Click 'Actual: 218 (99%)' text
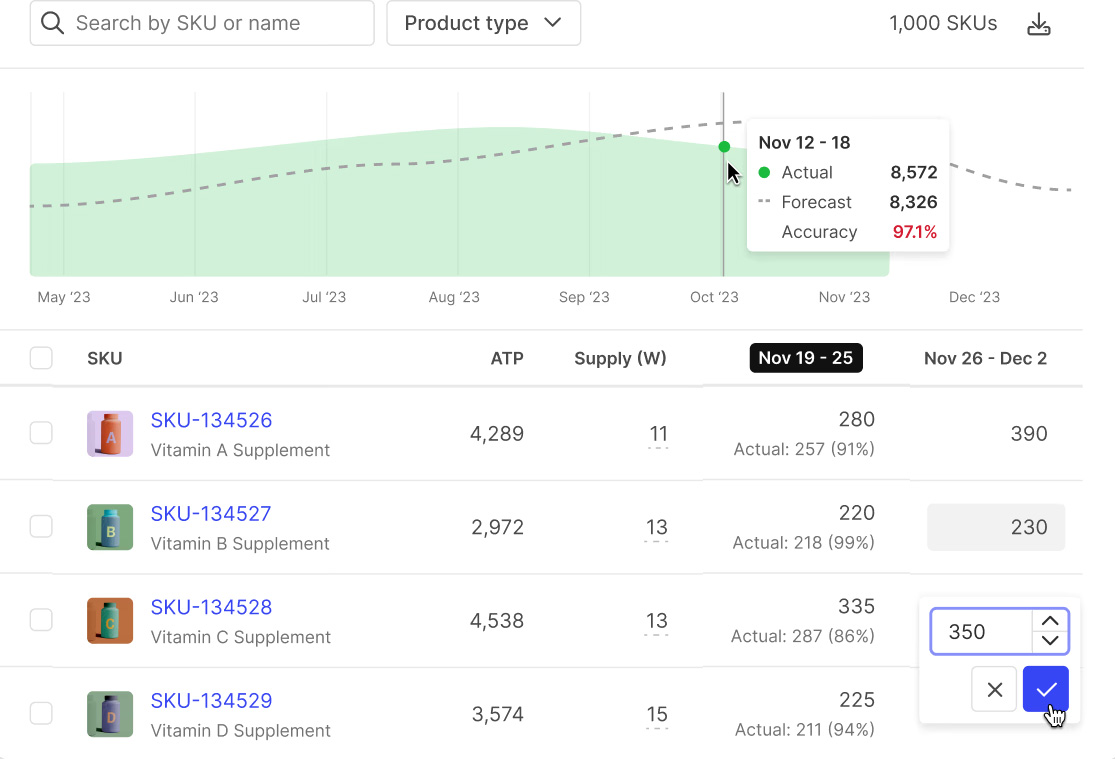1115x759 pixels. [x=804, y=543]
